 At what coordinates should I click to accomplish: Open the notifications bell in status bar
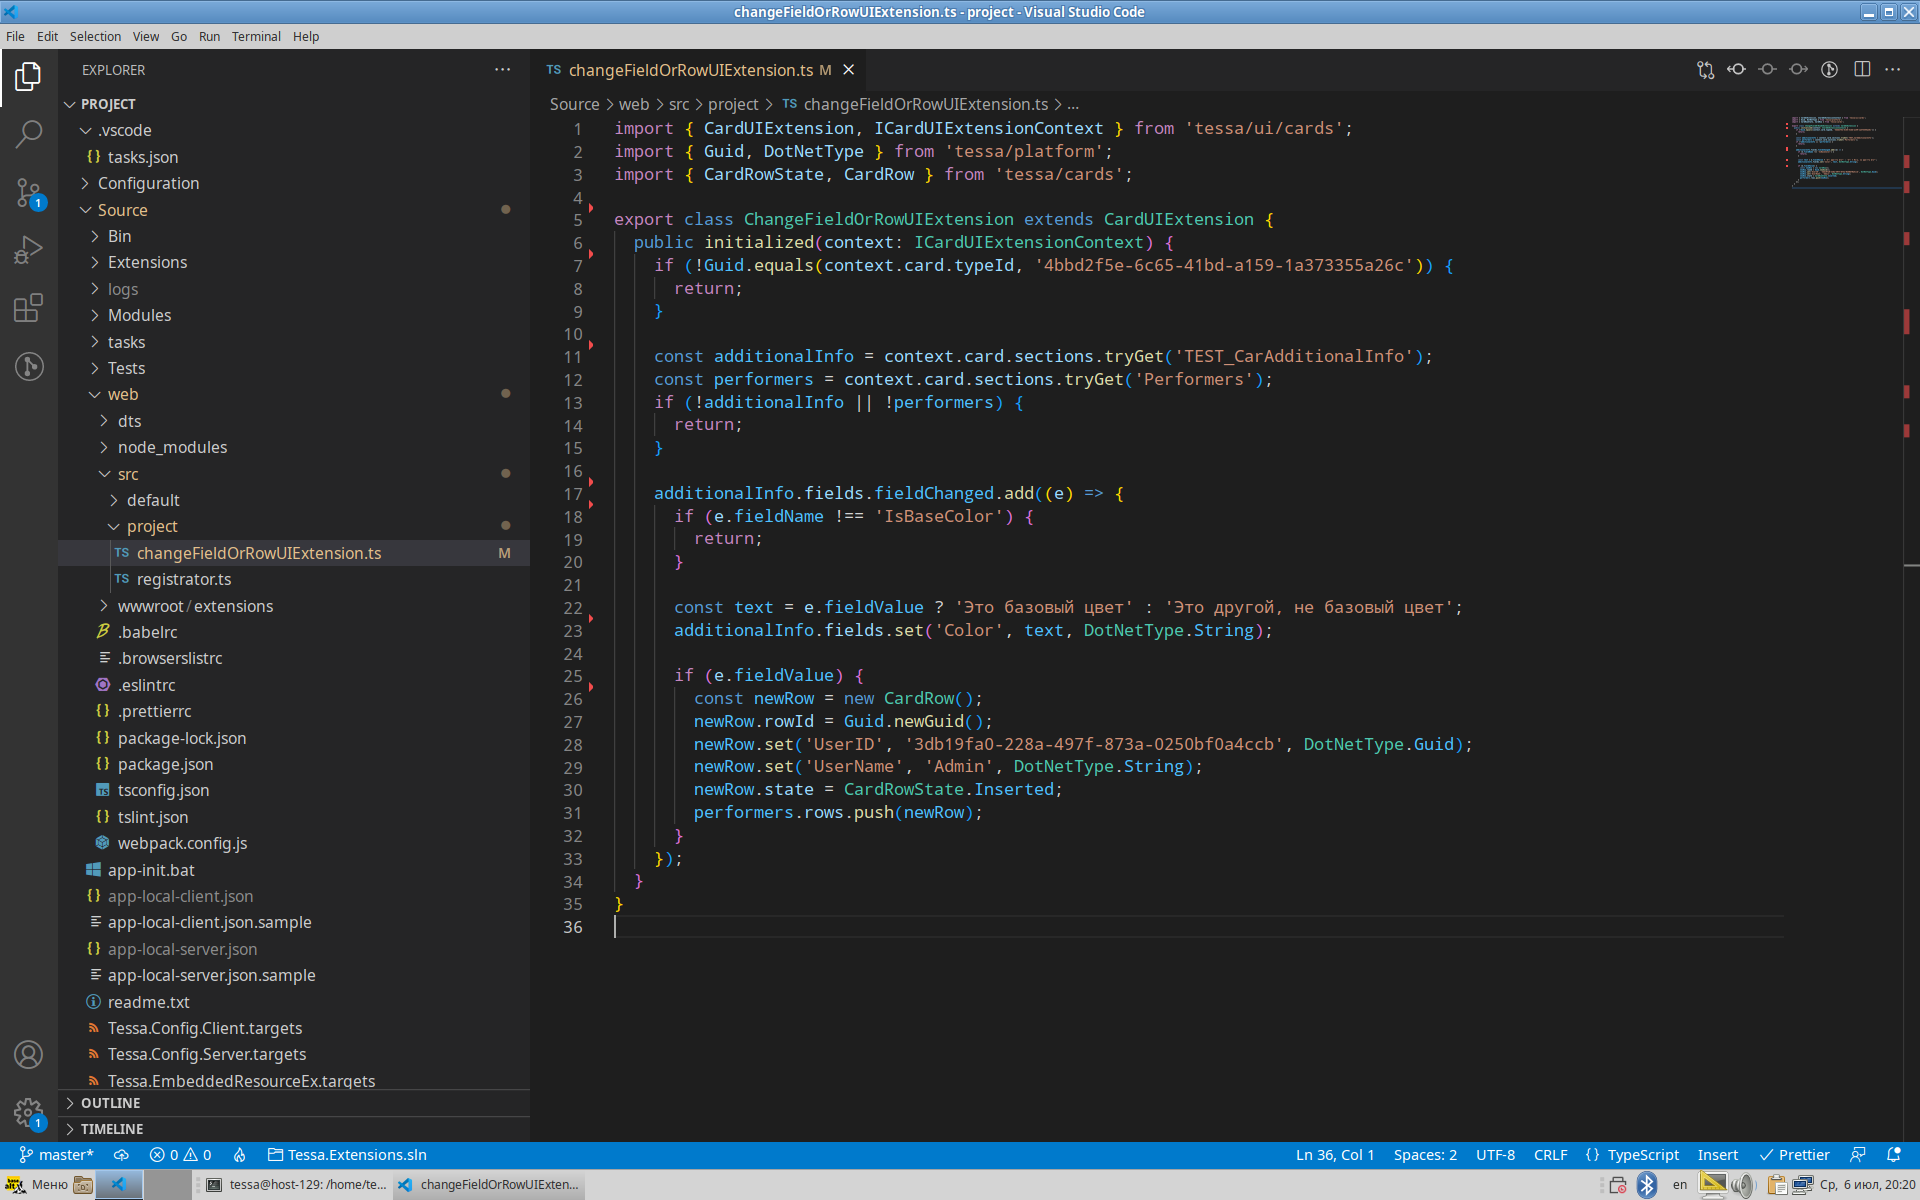[1893, 1155]
